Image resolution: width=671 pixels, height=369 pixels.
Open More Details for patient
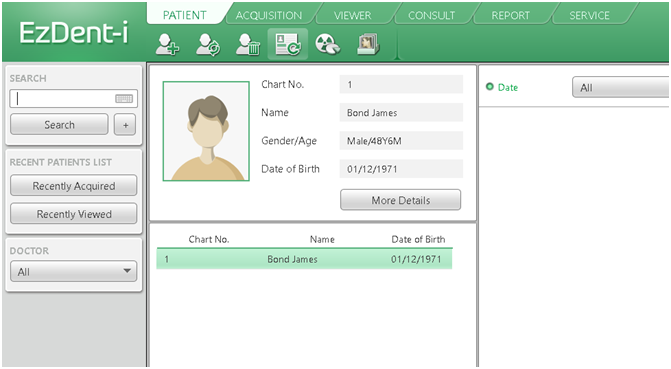tap(401, 200)
